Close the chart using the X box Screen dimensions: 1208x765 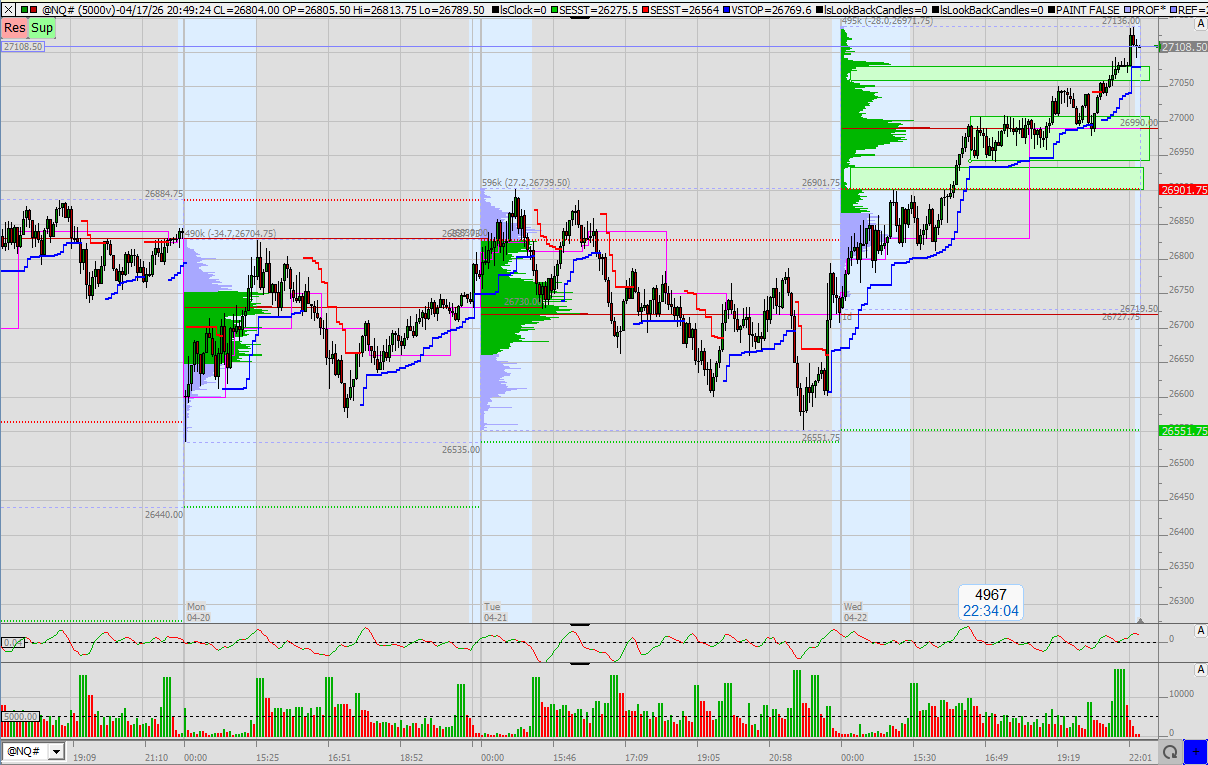(9, 9)
